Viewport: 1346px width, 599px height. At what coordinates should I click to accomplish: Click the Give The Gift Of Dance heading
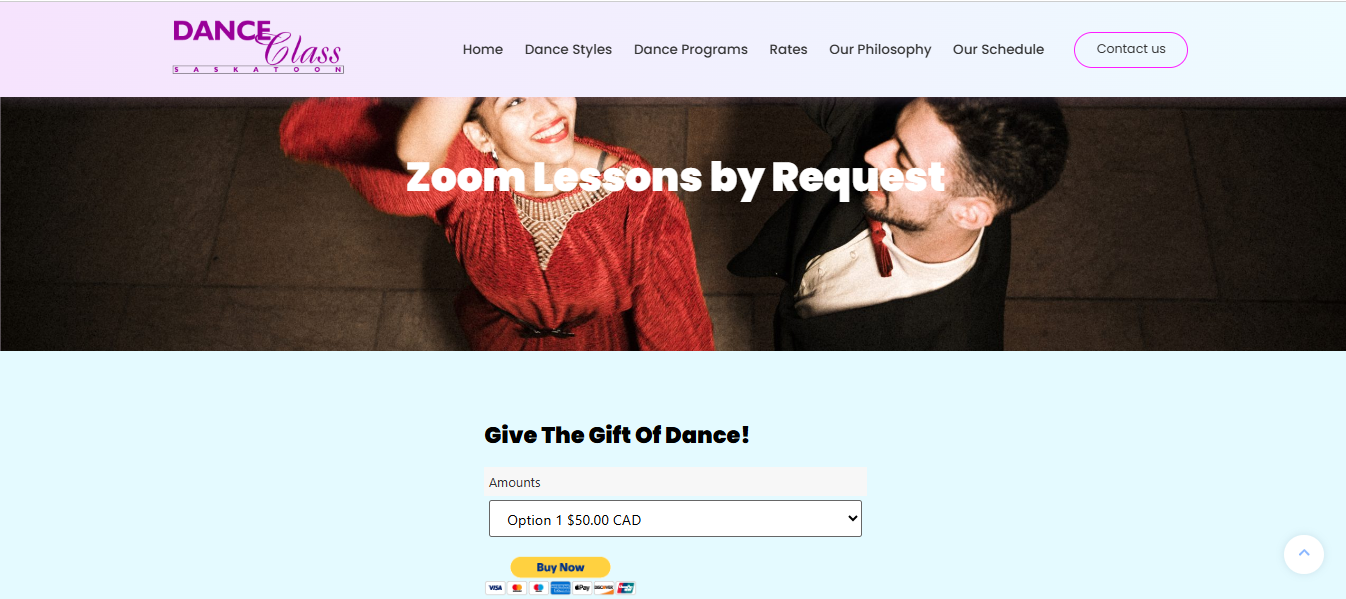(617, 435)
